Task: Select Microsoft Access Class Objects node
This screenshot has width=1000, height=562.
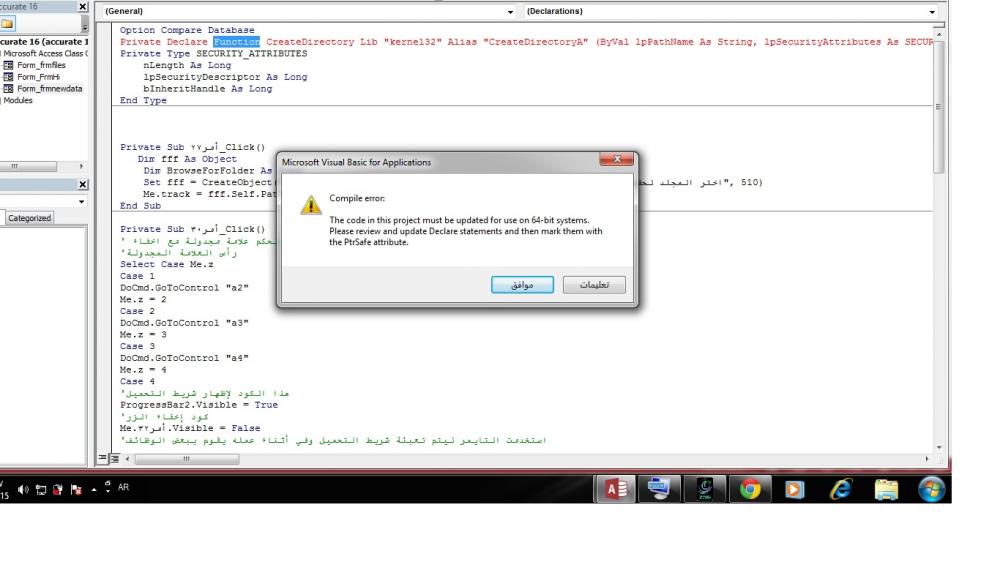Action: (x=45, y=54)
